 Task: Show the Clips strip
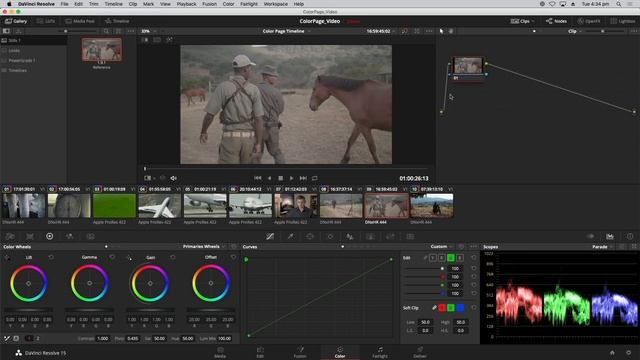[522, 21]
